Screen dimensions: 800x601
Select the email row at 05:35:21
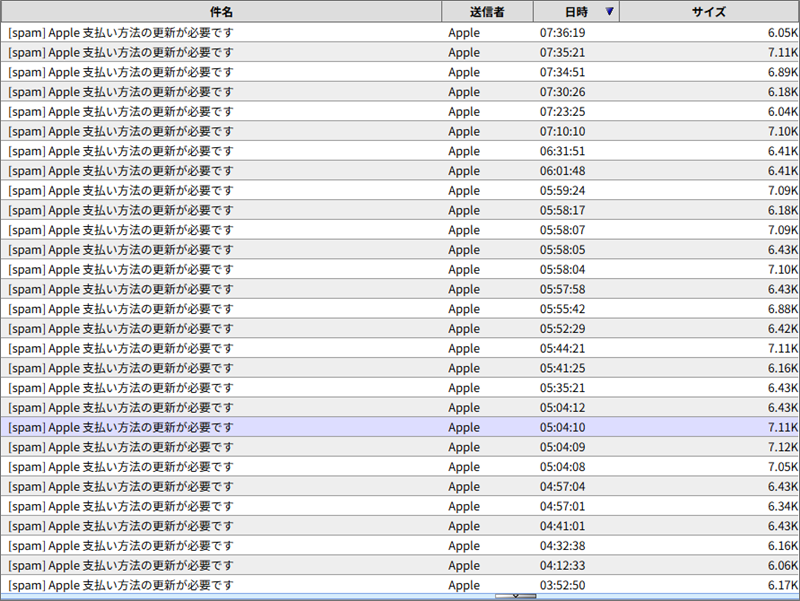point(400,388)
